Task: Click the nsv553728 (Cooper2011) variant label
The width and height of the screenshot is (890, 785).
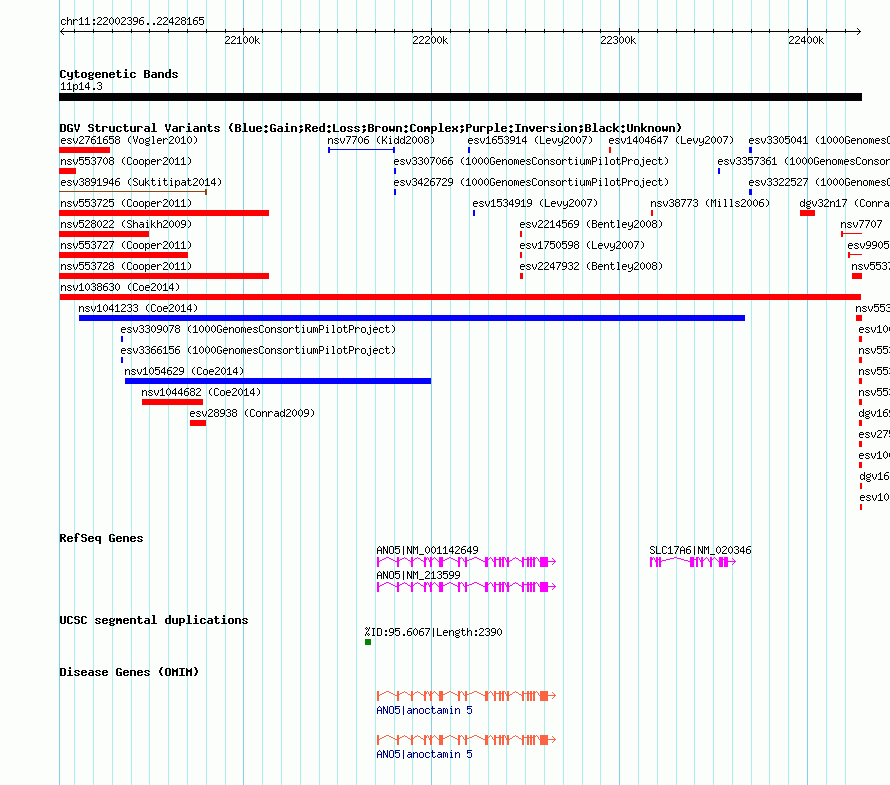Action: [126, 266]
